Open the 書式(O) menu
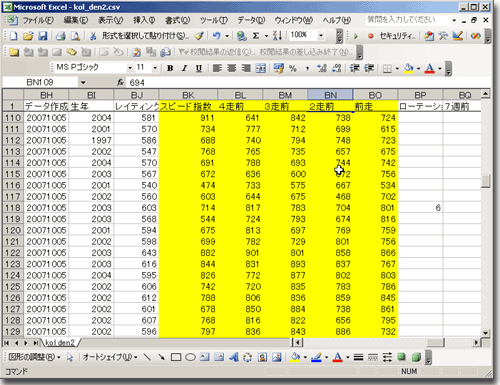 pos(178,21)
